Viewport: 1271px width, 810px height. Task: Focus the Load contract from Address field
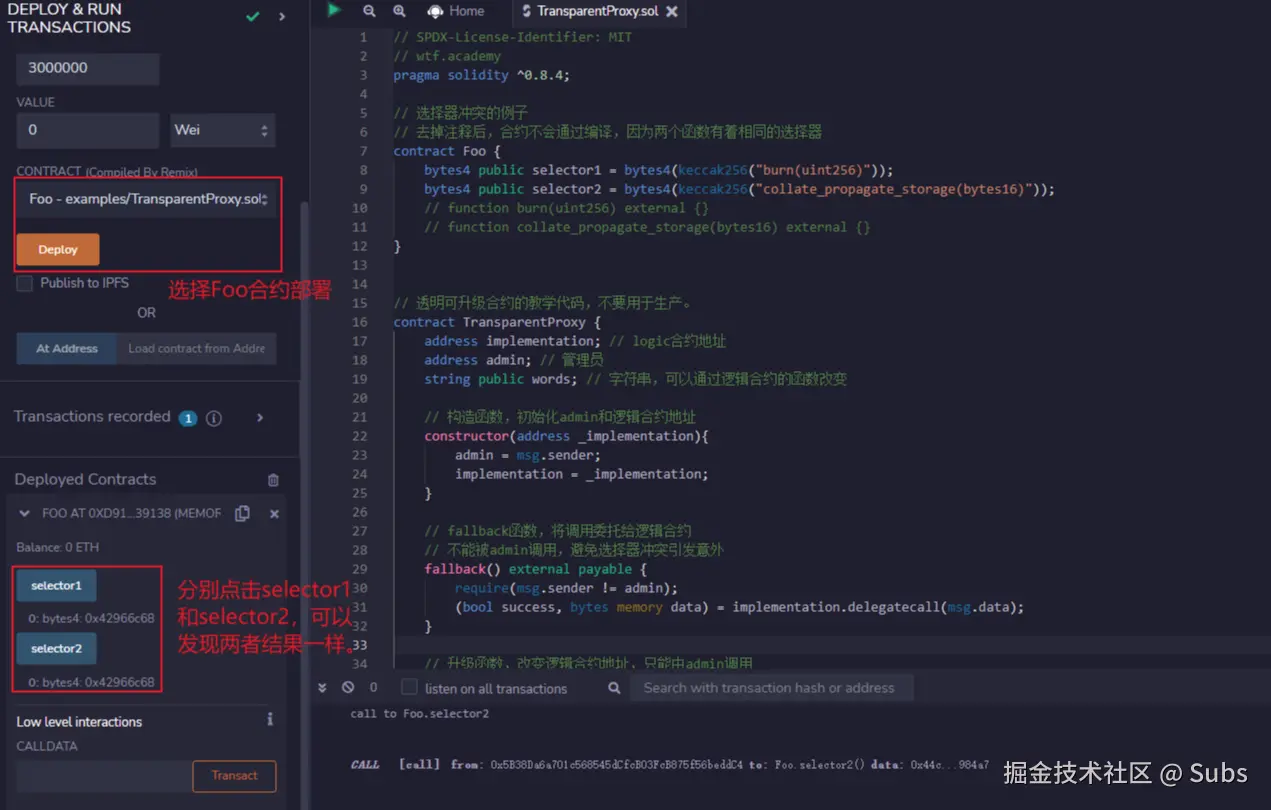(x=196, y=348)
